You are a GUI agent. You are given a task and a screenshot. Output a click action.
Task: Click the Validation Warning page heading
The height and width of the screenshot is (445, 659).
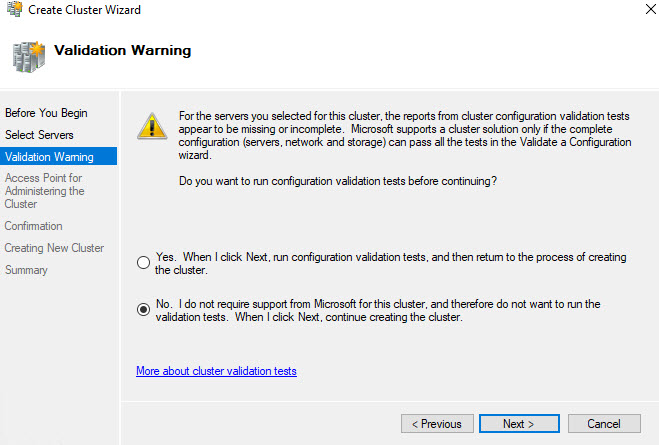pos(122,50)
